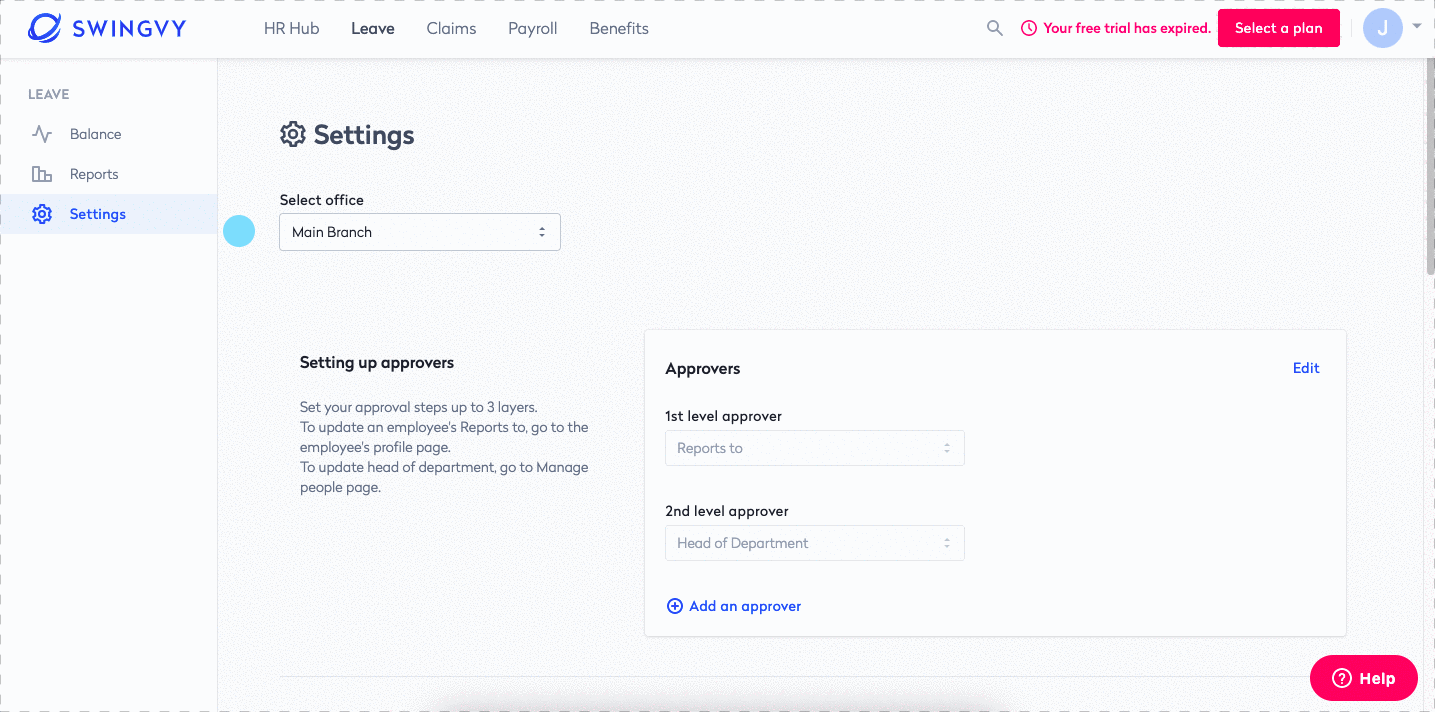Viewport: 1435px width, 712px height.
Task: Click the plus icon beside Add an approver
Action: 675,606
